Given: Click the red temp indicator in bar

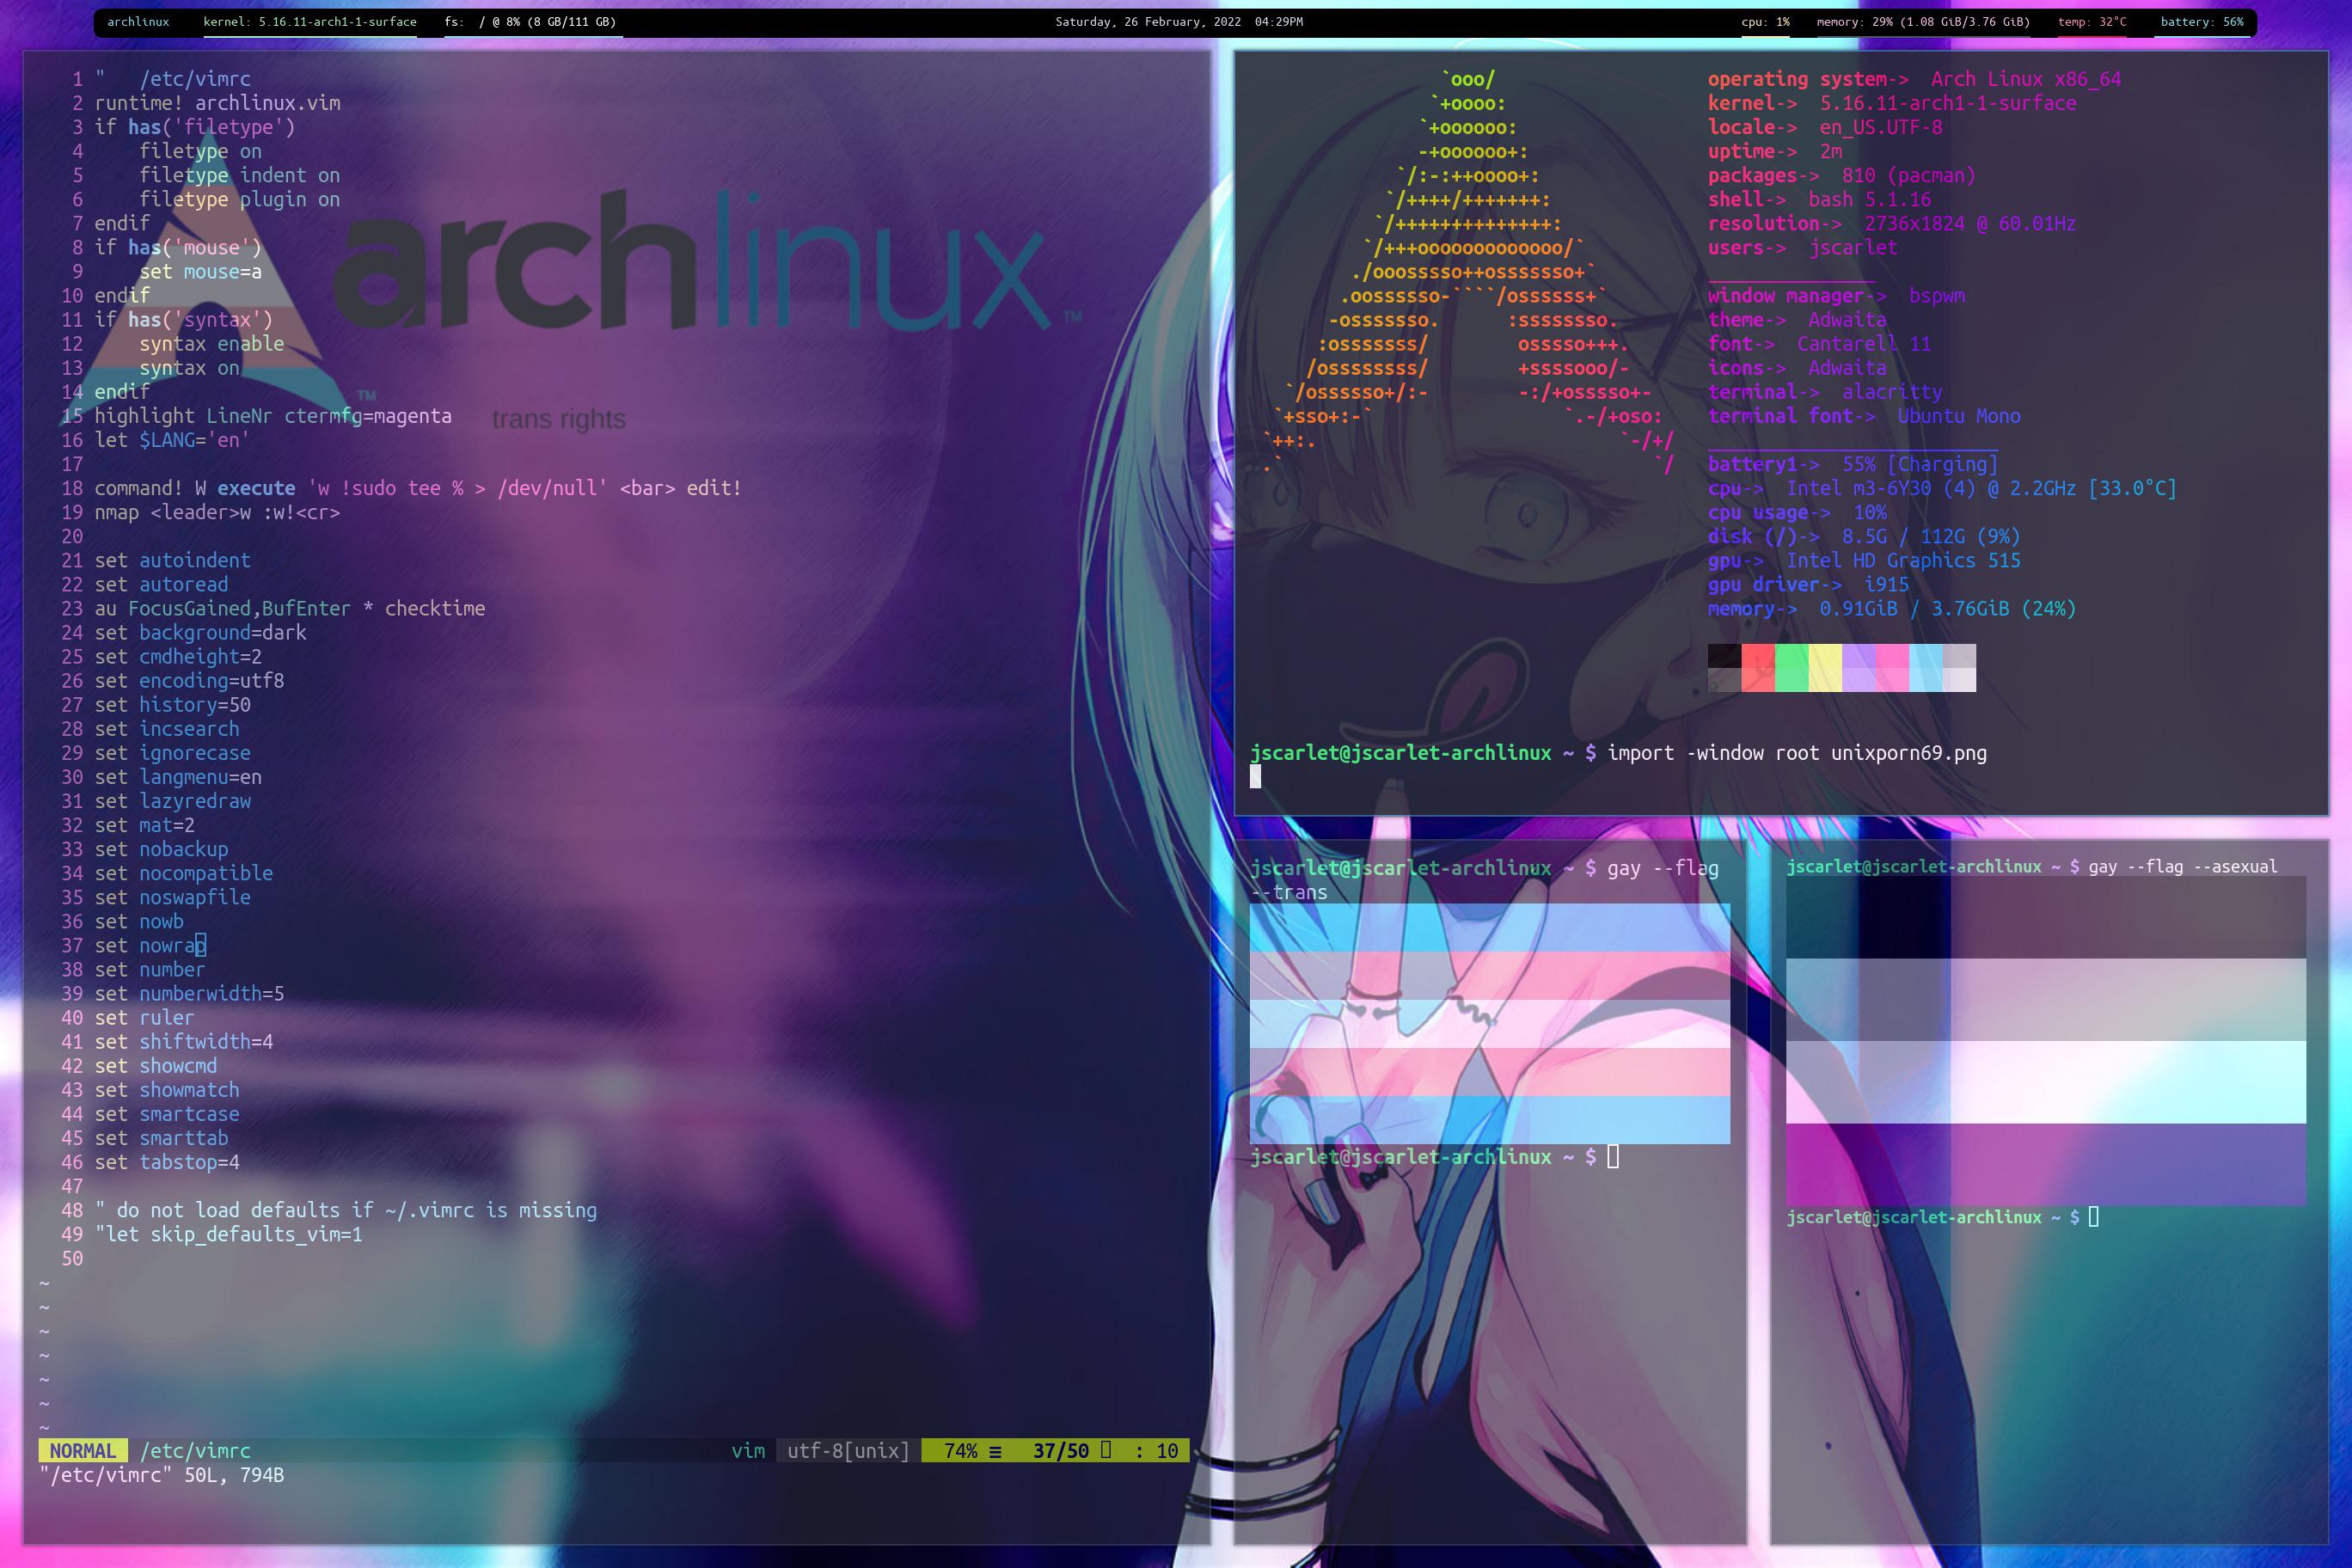Looking at the screenshot, I should point(2092,21).
